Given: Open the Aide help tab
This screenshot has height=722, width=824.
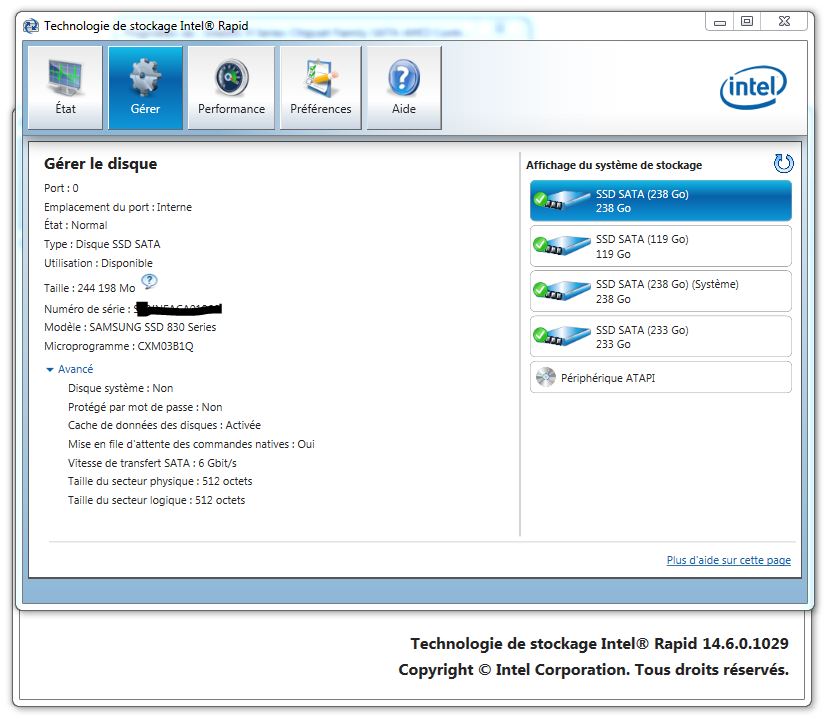Looking at the screenshot, I should 404,87.
